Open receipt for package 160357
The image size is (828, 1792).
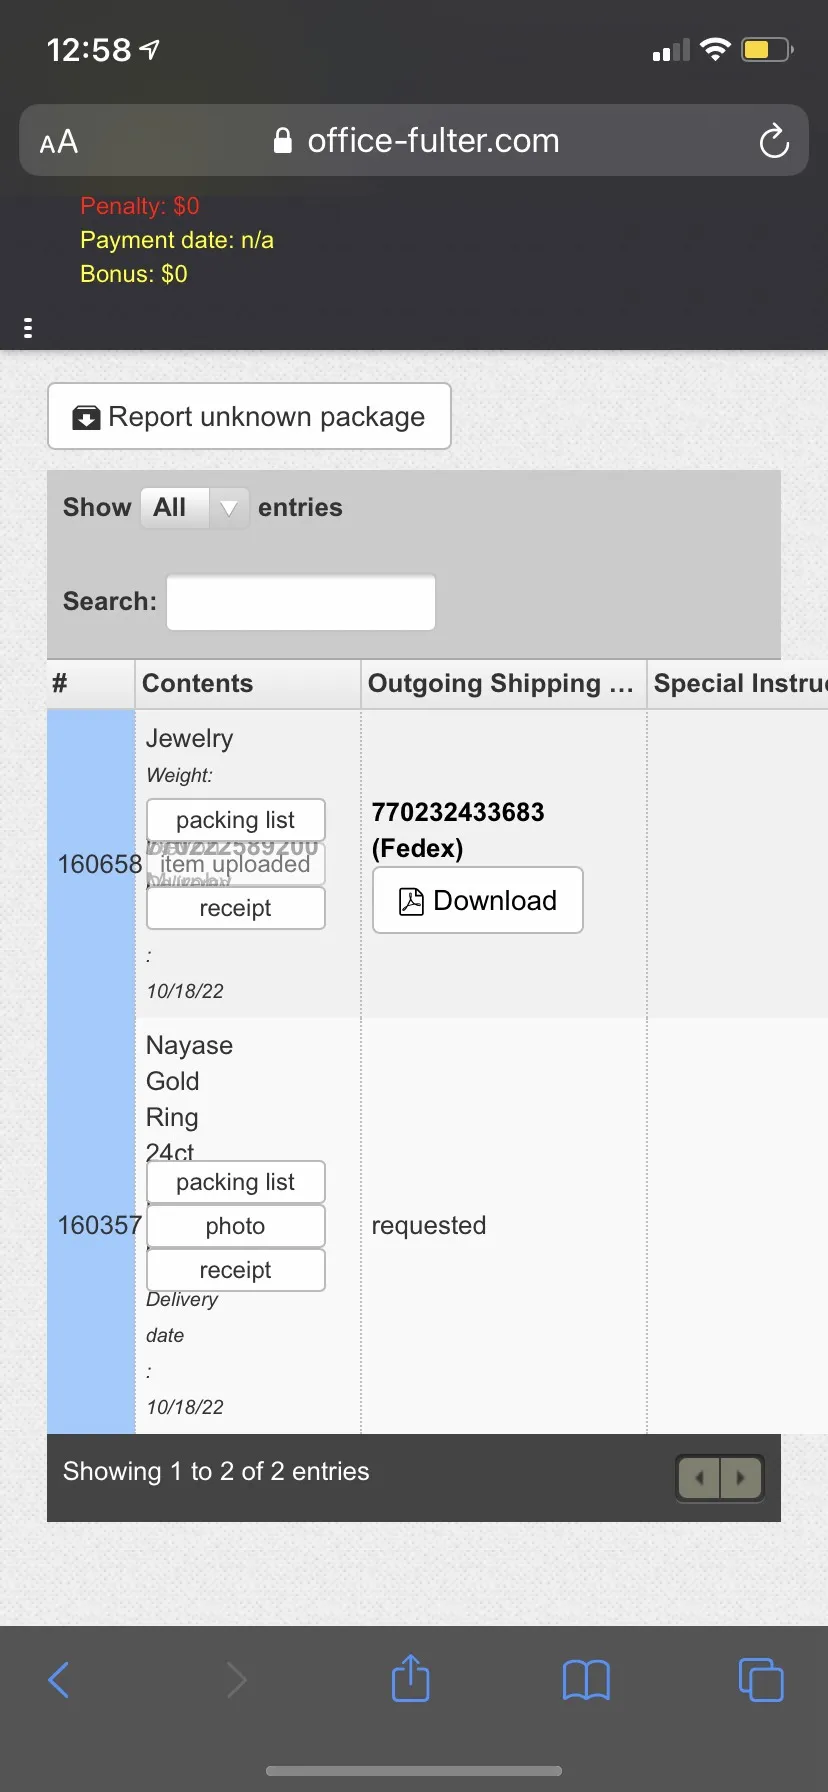(236, 1270)
